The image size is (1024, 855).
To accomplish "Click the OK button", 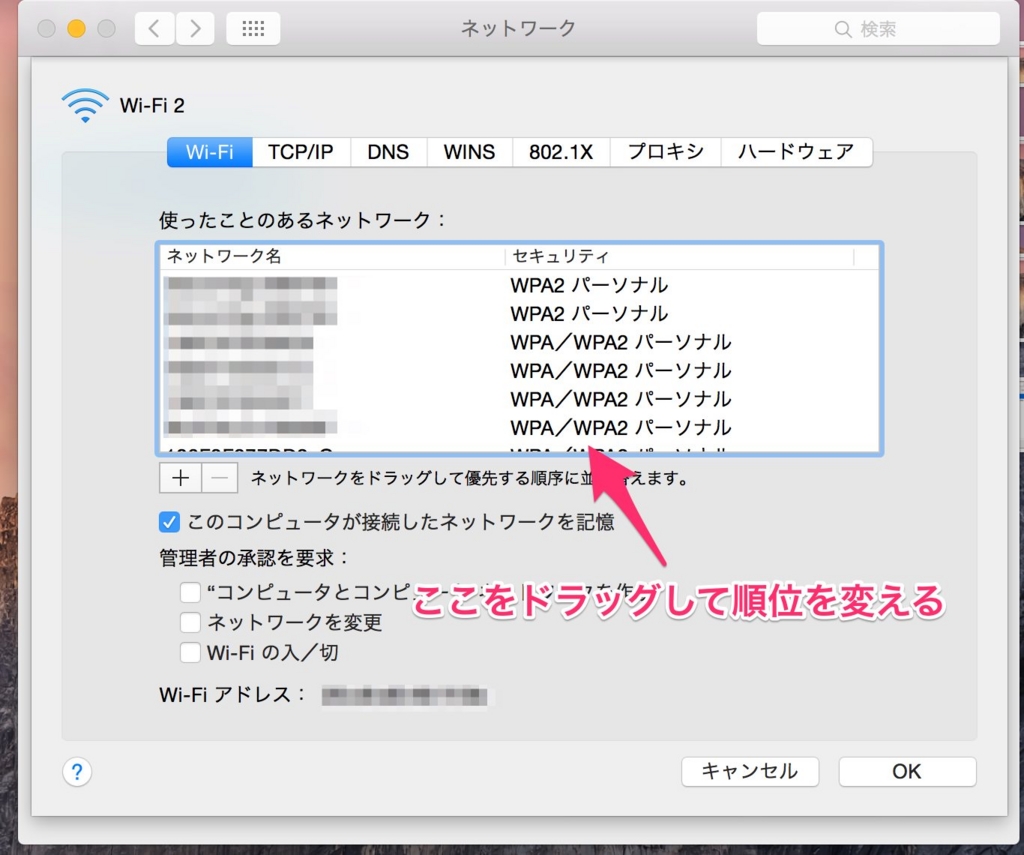I will [x=906, y=771].
